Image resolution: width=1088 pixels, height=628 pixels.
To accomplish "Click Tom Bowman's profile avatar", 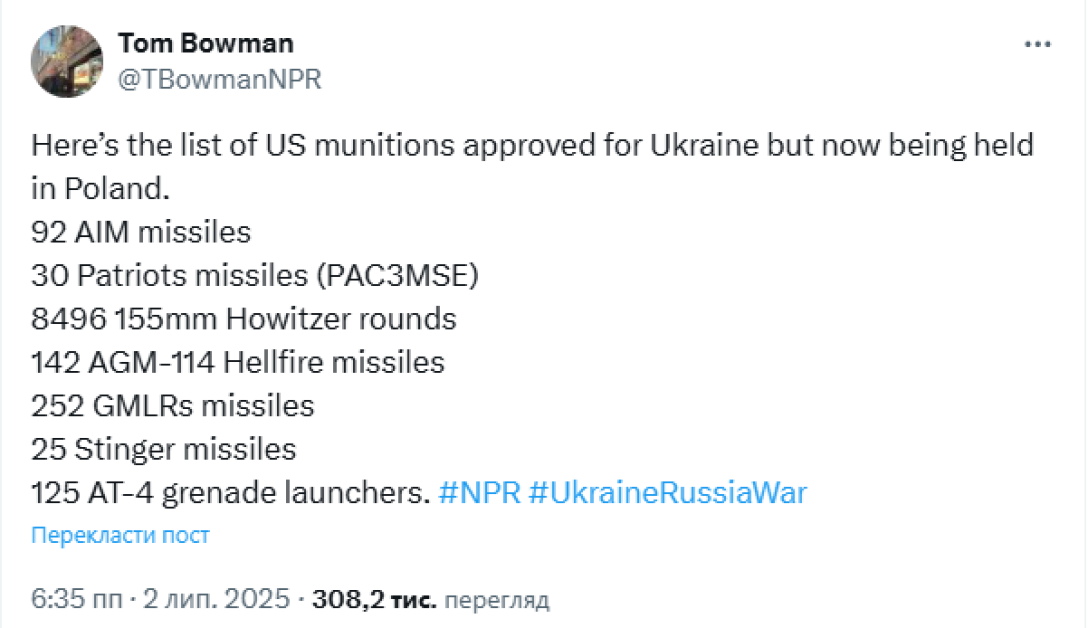I will coord(67,62).
